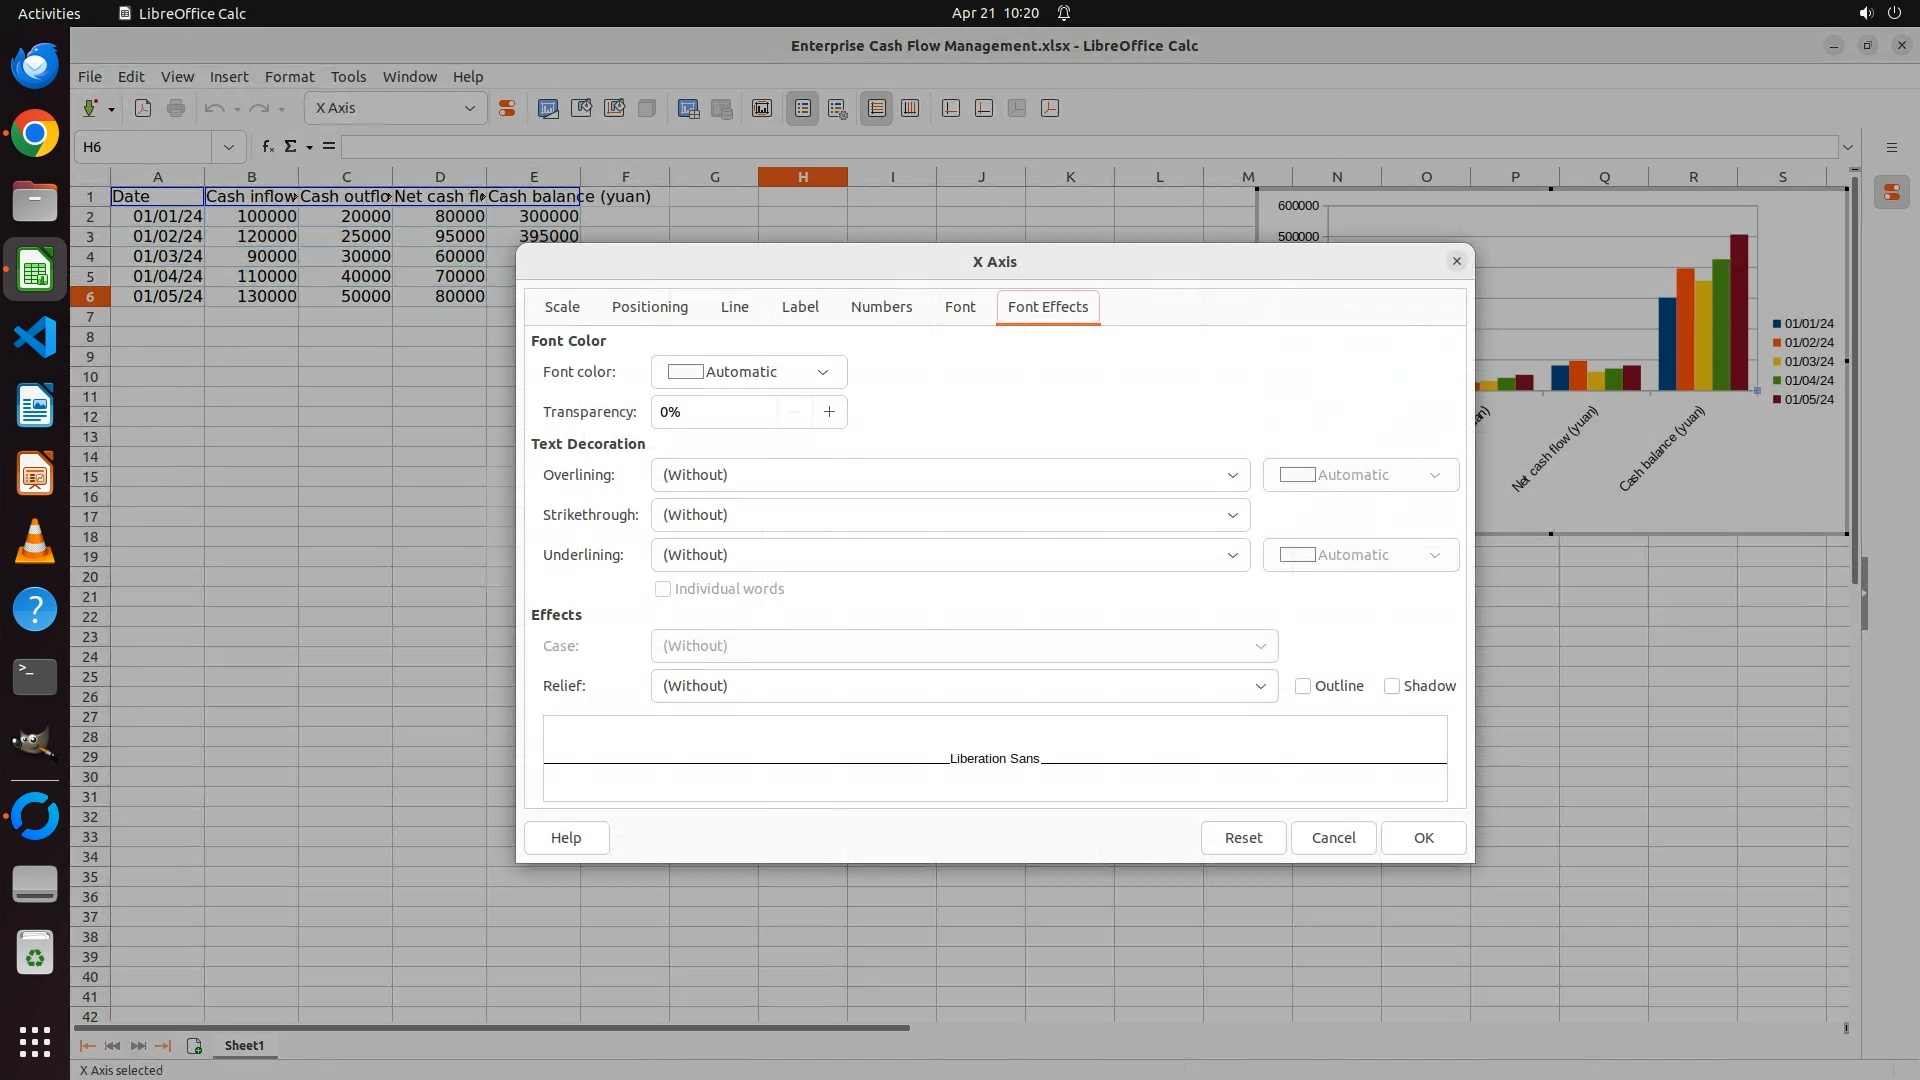Open the Numbers tab

[x=881, y=307]
